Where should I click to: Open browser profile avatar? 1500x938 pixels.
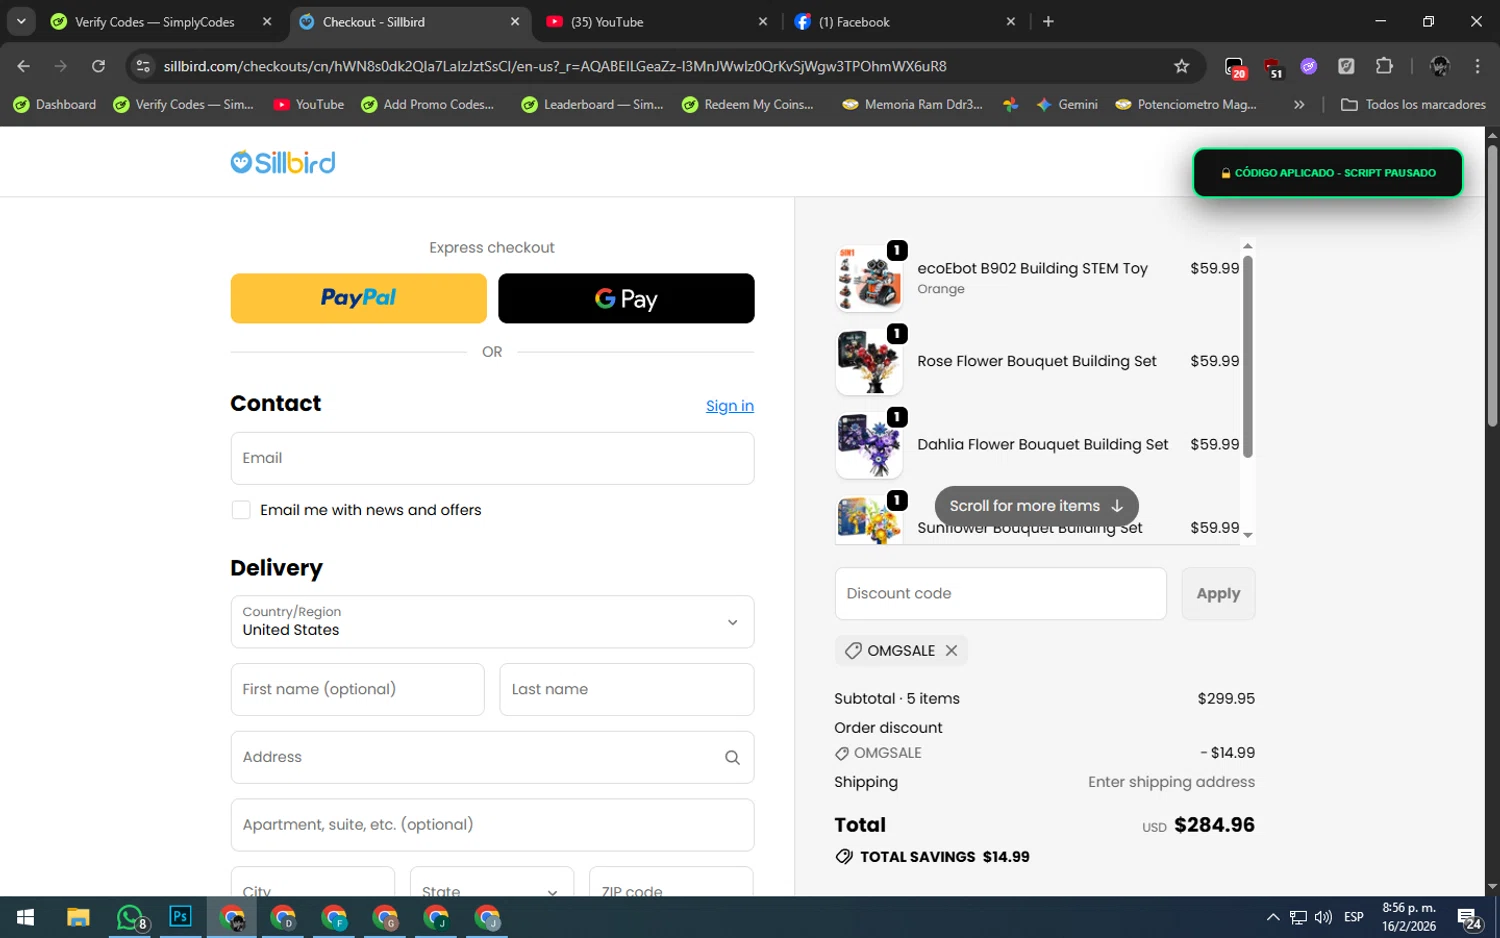[x=1440, y=66]
